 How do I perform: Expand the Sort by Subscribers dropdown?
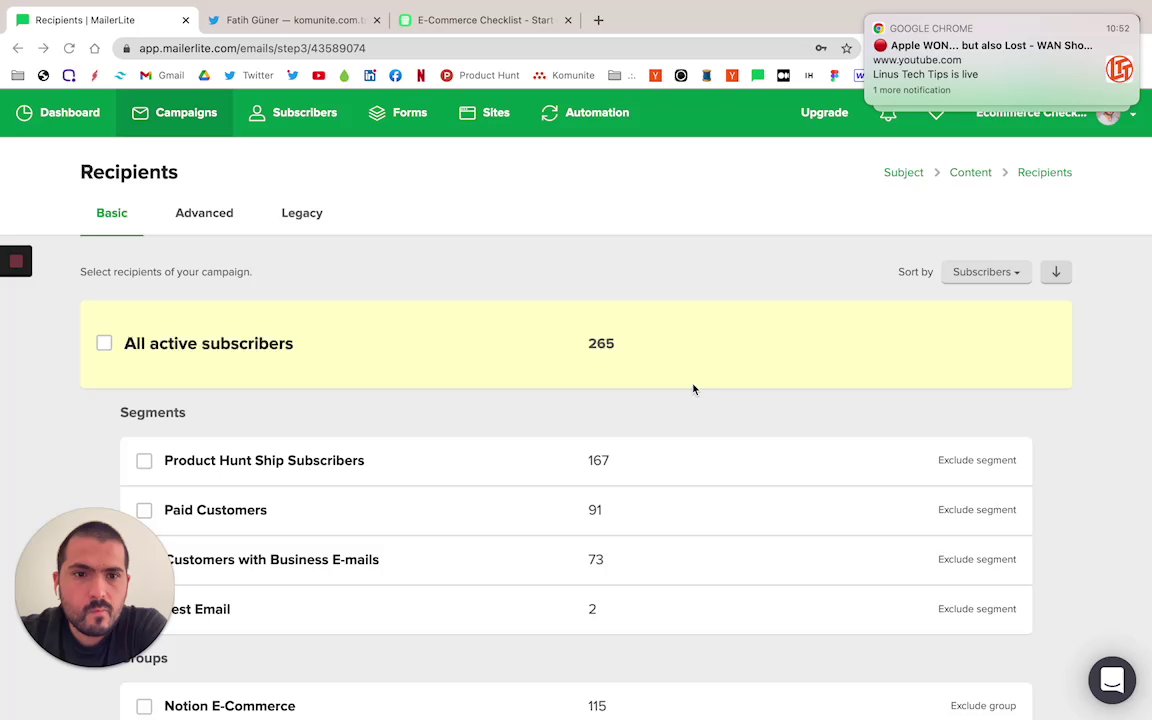pyautogui.click(x=985, y=272)
